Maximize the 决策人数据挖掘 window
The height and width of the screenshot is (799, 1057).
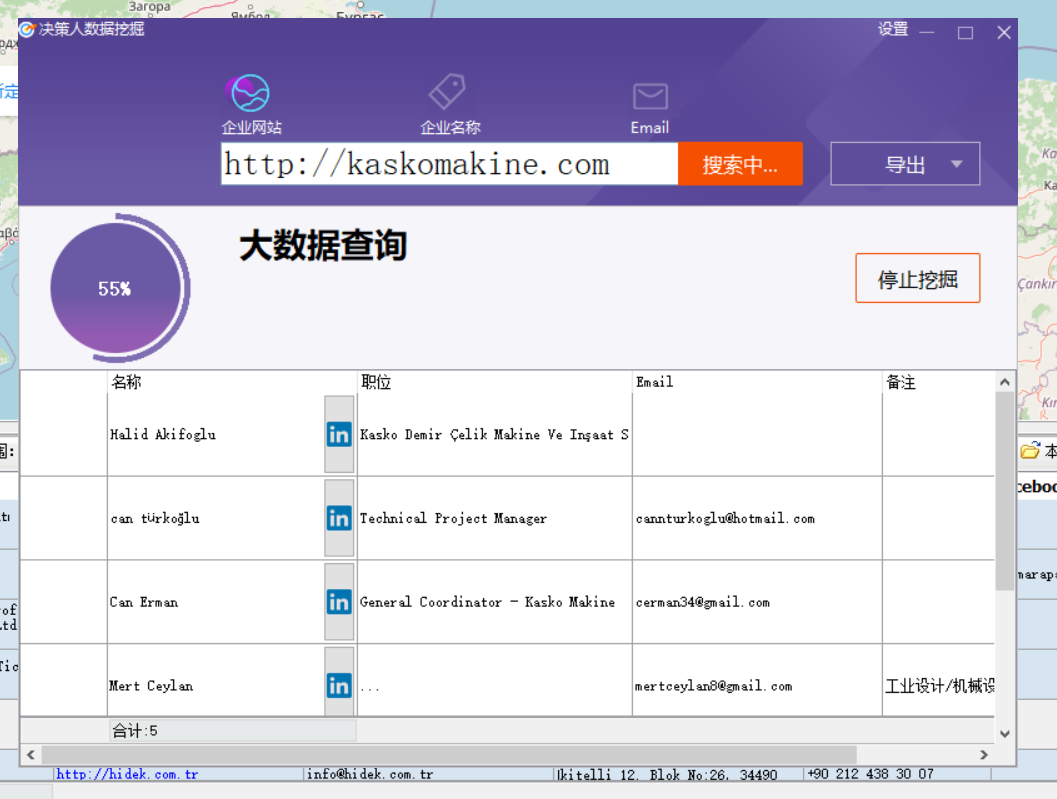(965, 32)
